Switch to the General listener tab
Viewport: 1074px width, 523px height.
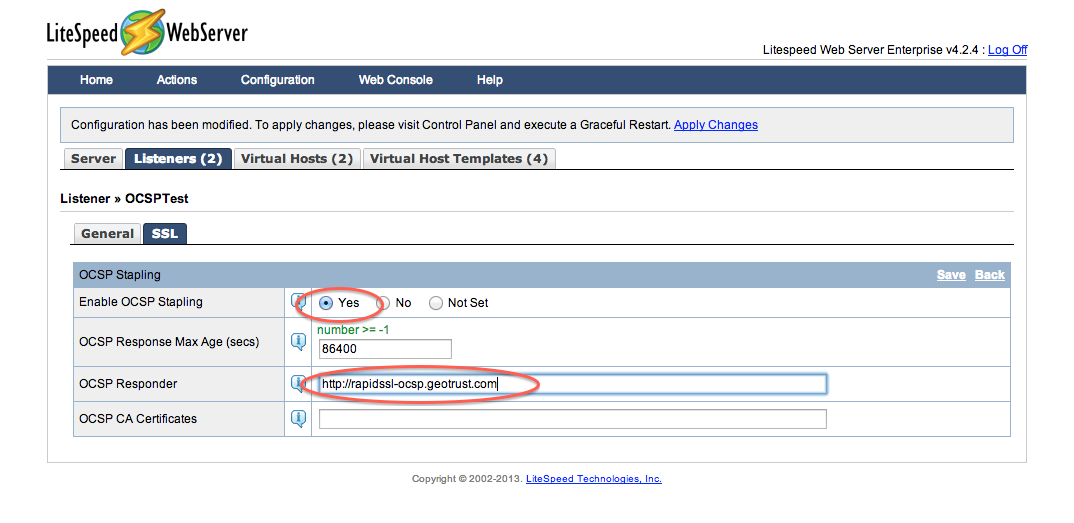click(107, 233)
